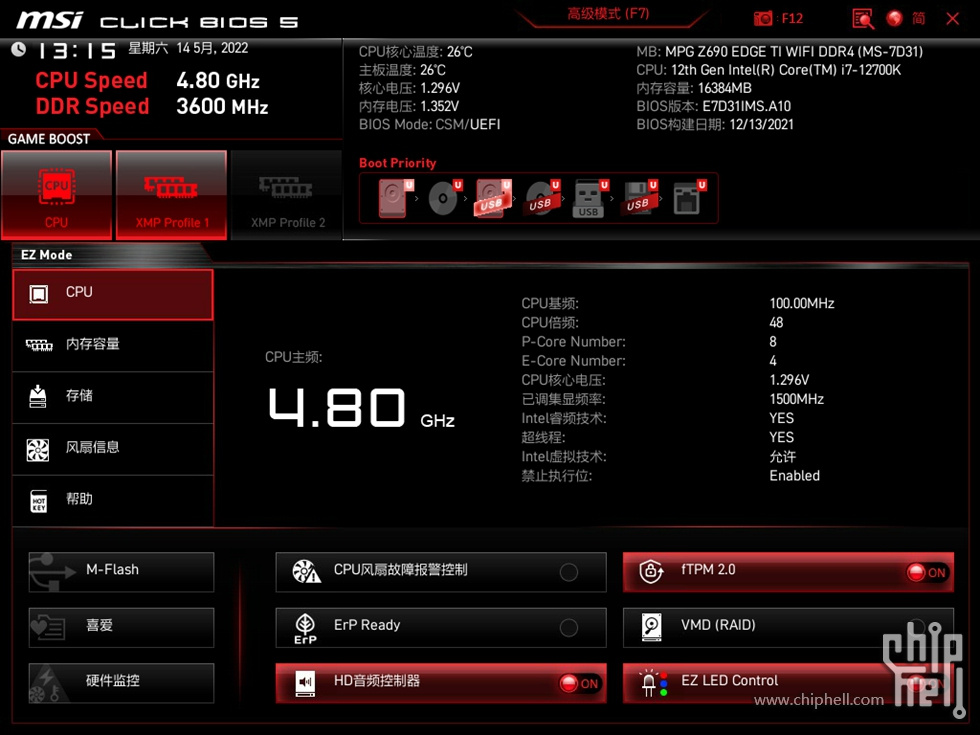The width and height of the screenshot is (980, 735).
Task: Click the CPU核心电压 value 1.296V in panel
Action: [789, 380]
